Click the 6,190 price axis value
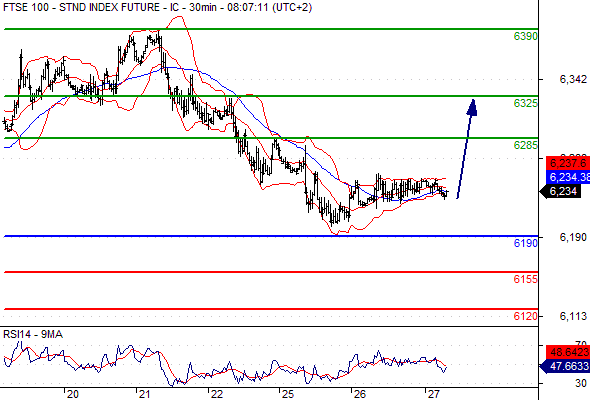 click(x=573, y=237)
